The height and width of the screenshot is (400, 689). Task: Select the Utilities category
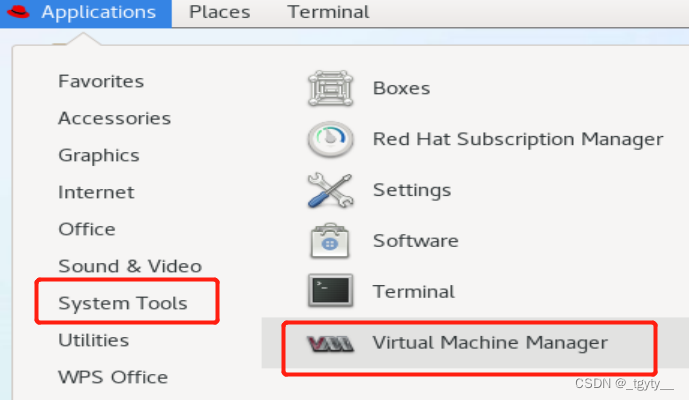pyautogui.click(x=94, y=340)
